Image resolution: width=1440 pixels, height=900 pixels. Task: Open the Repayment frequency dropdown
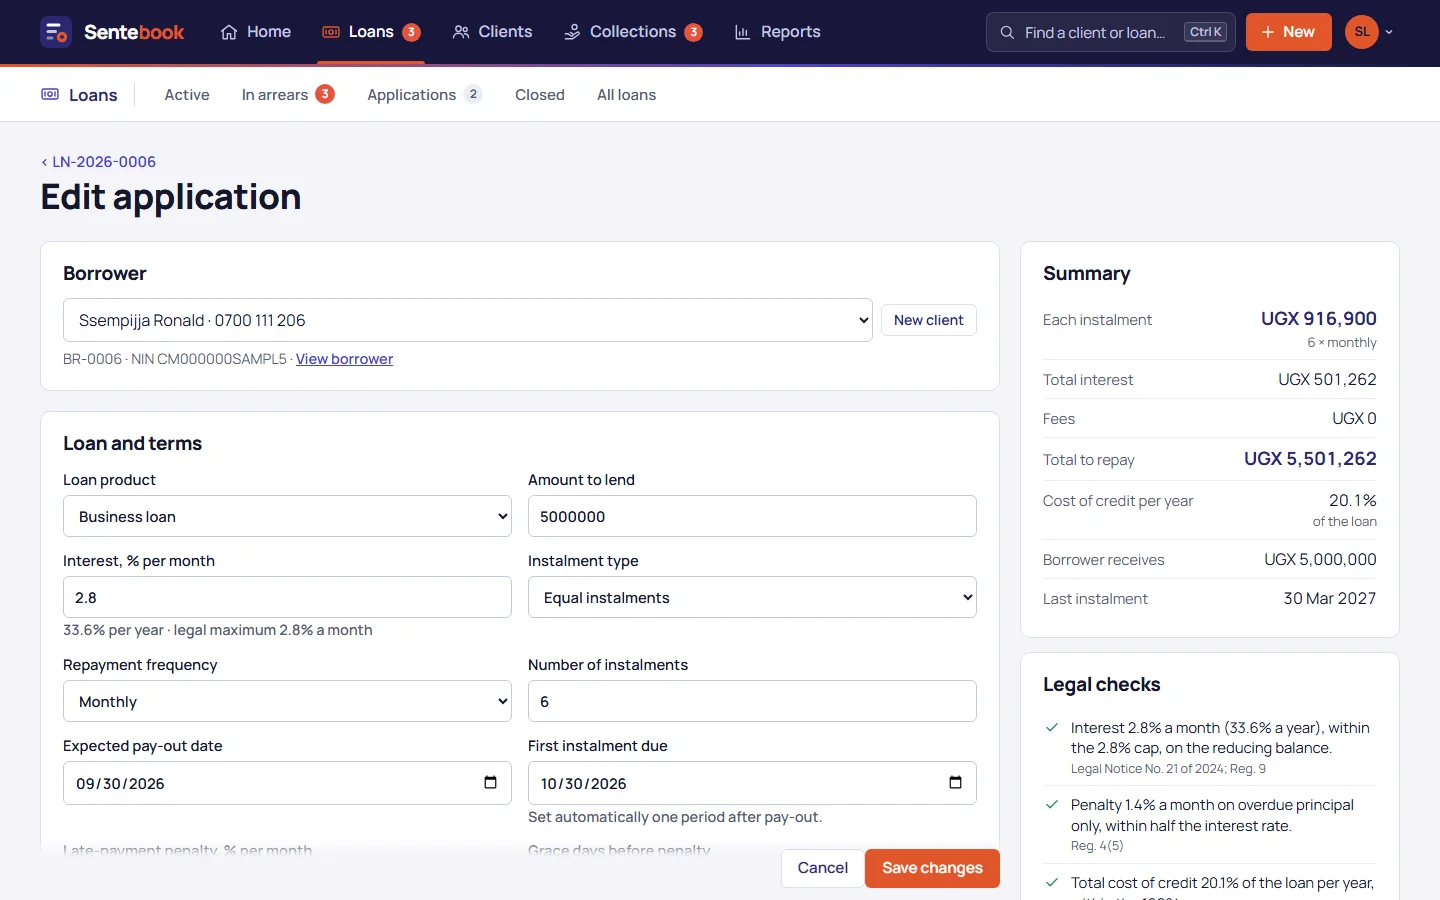pos(287,701)
